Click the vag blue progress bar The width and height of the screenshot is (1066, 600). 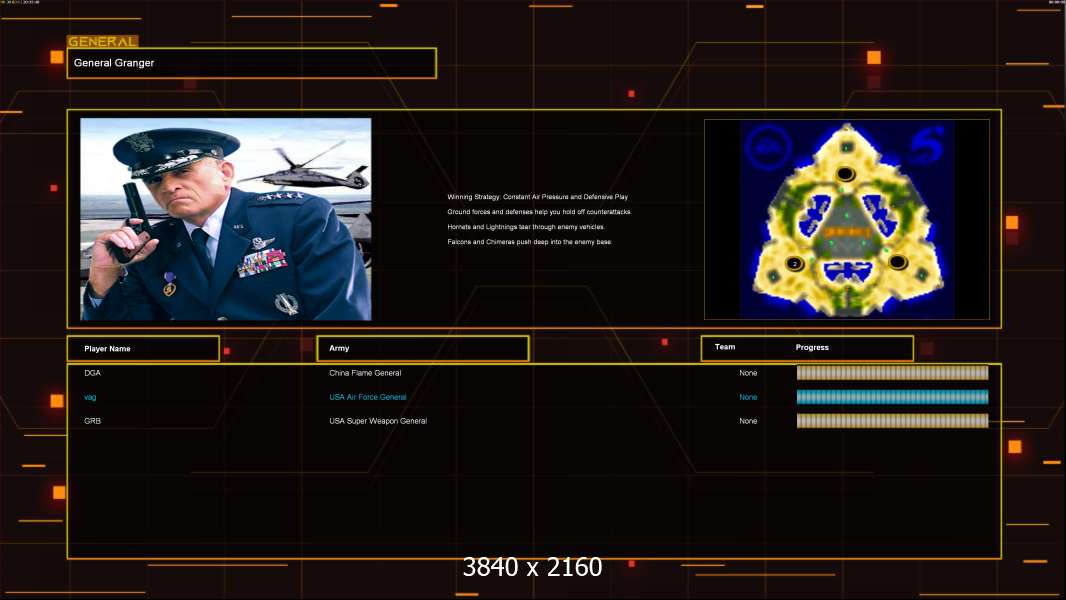893,397
